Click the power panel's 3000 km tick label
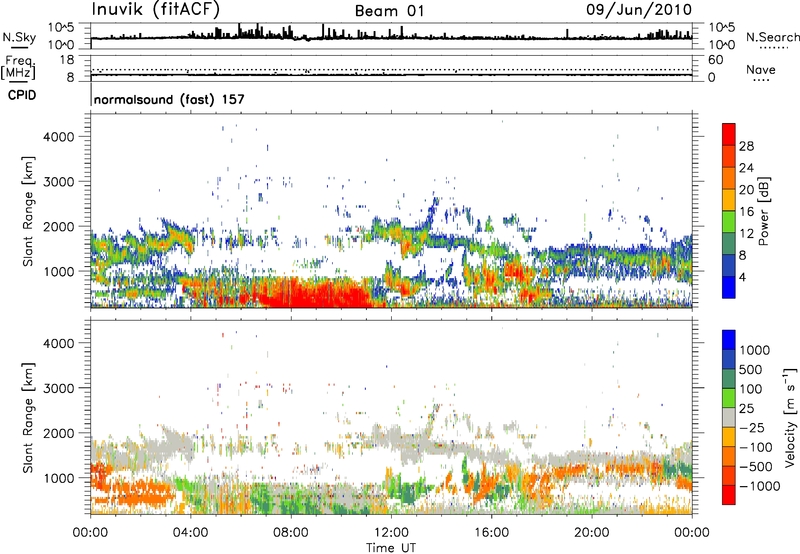This screenshot has height=554, width=800. (58, 182)
